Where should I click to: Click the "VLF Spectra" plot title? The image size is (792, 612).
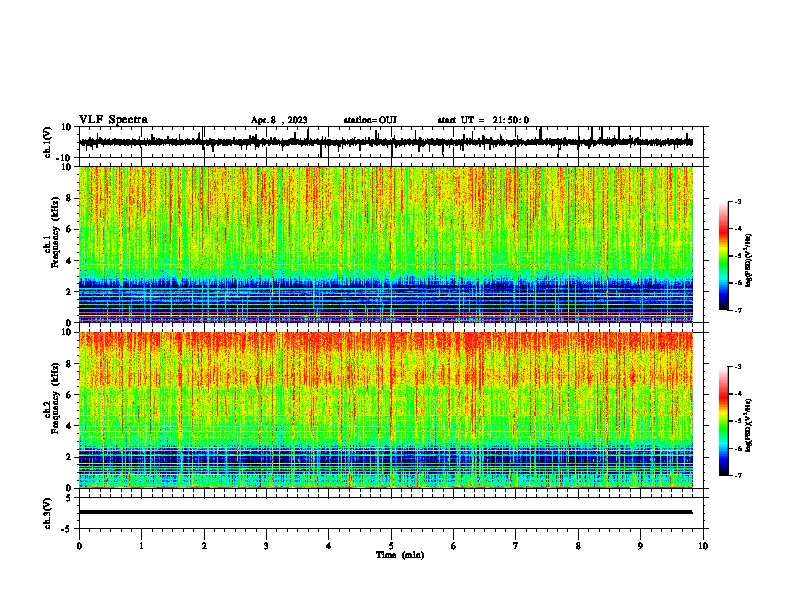(113, 120)
